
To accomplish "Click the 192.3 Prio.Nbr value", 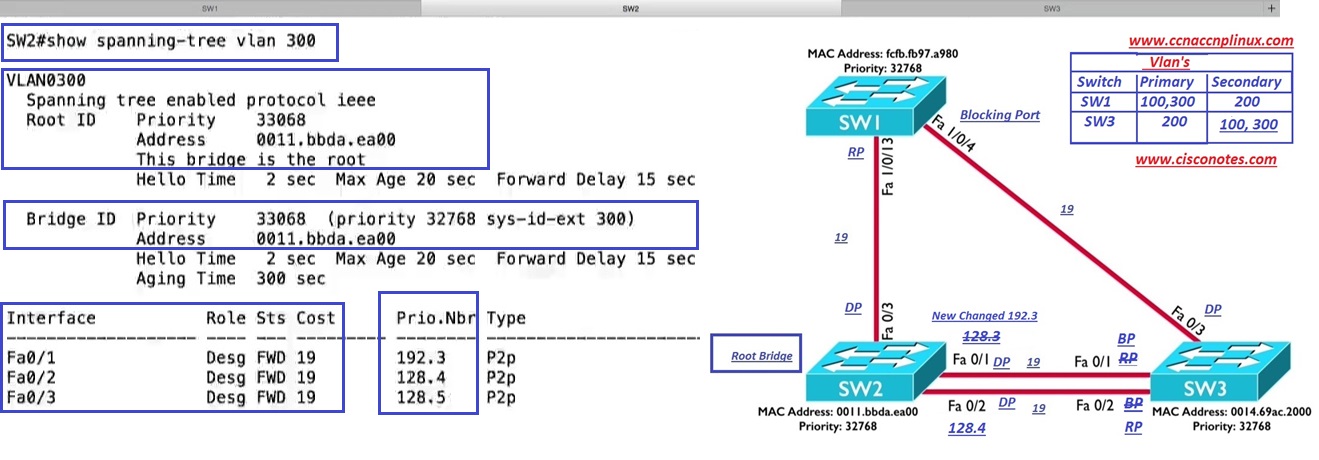I will [421, 358].
